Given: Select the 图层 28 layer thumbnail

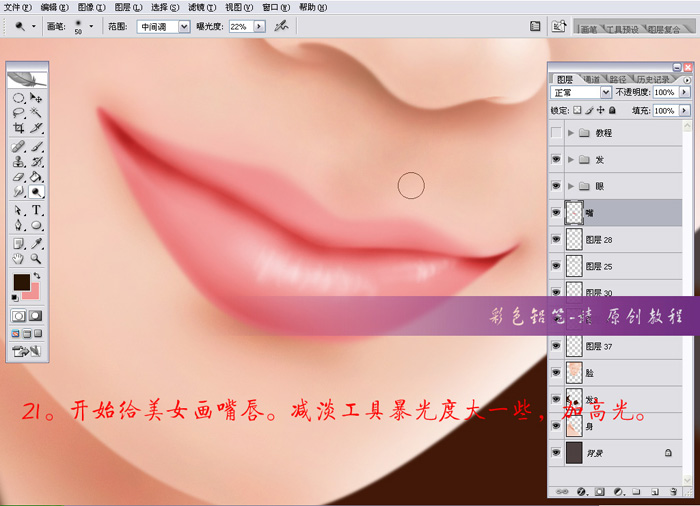Looking at the screenshot, I should [x=574, y=239].
